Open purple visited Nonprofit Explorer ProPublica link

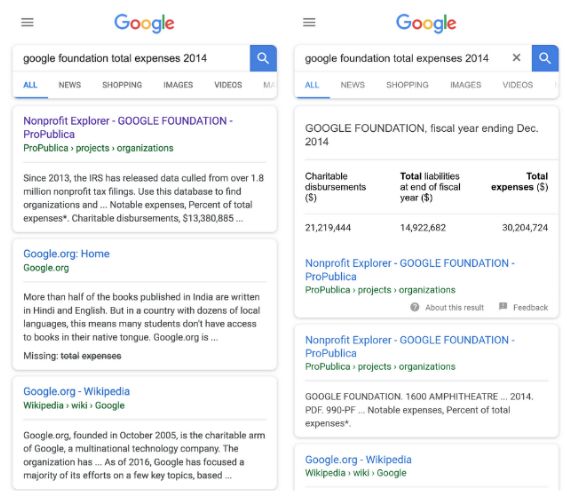pos(128,127)
